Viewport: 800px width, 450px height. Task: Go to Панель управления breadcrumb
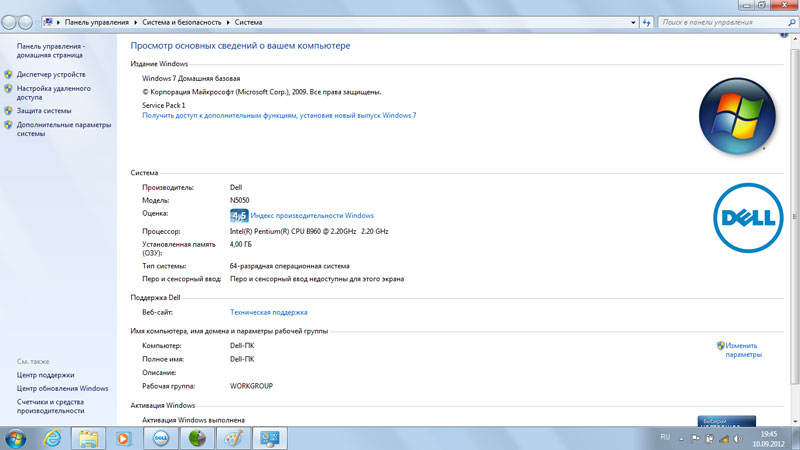pyautogui.click(x=96, y=22)
